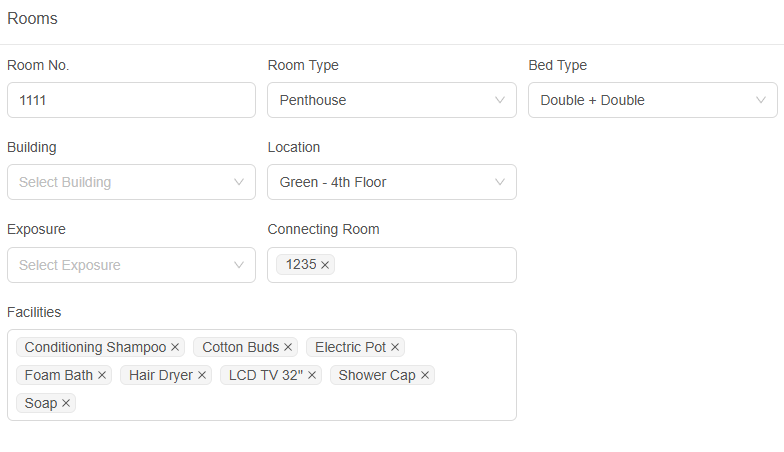Screen dimensions: 784x452
Task: Remove the LCD TV 32" tag
Action: [x=312, y=376]
